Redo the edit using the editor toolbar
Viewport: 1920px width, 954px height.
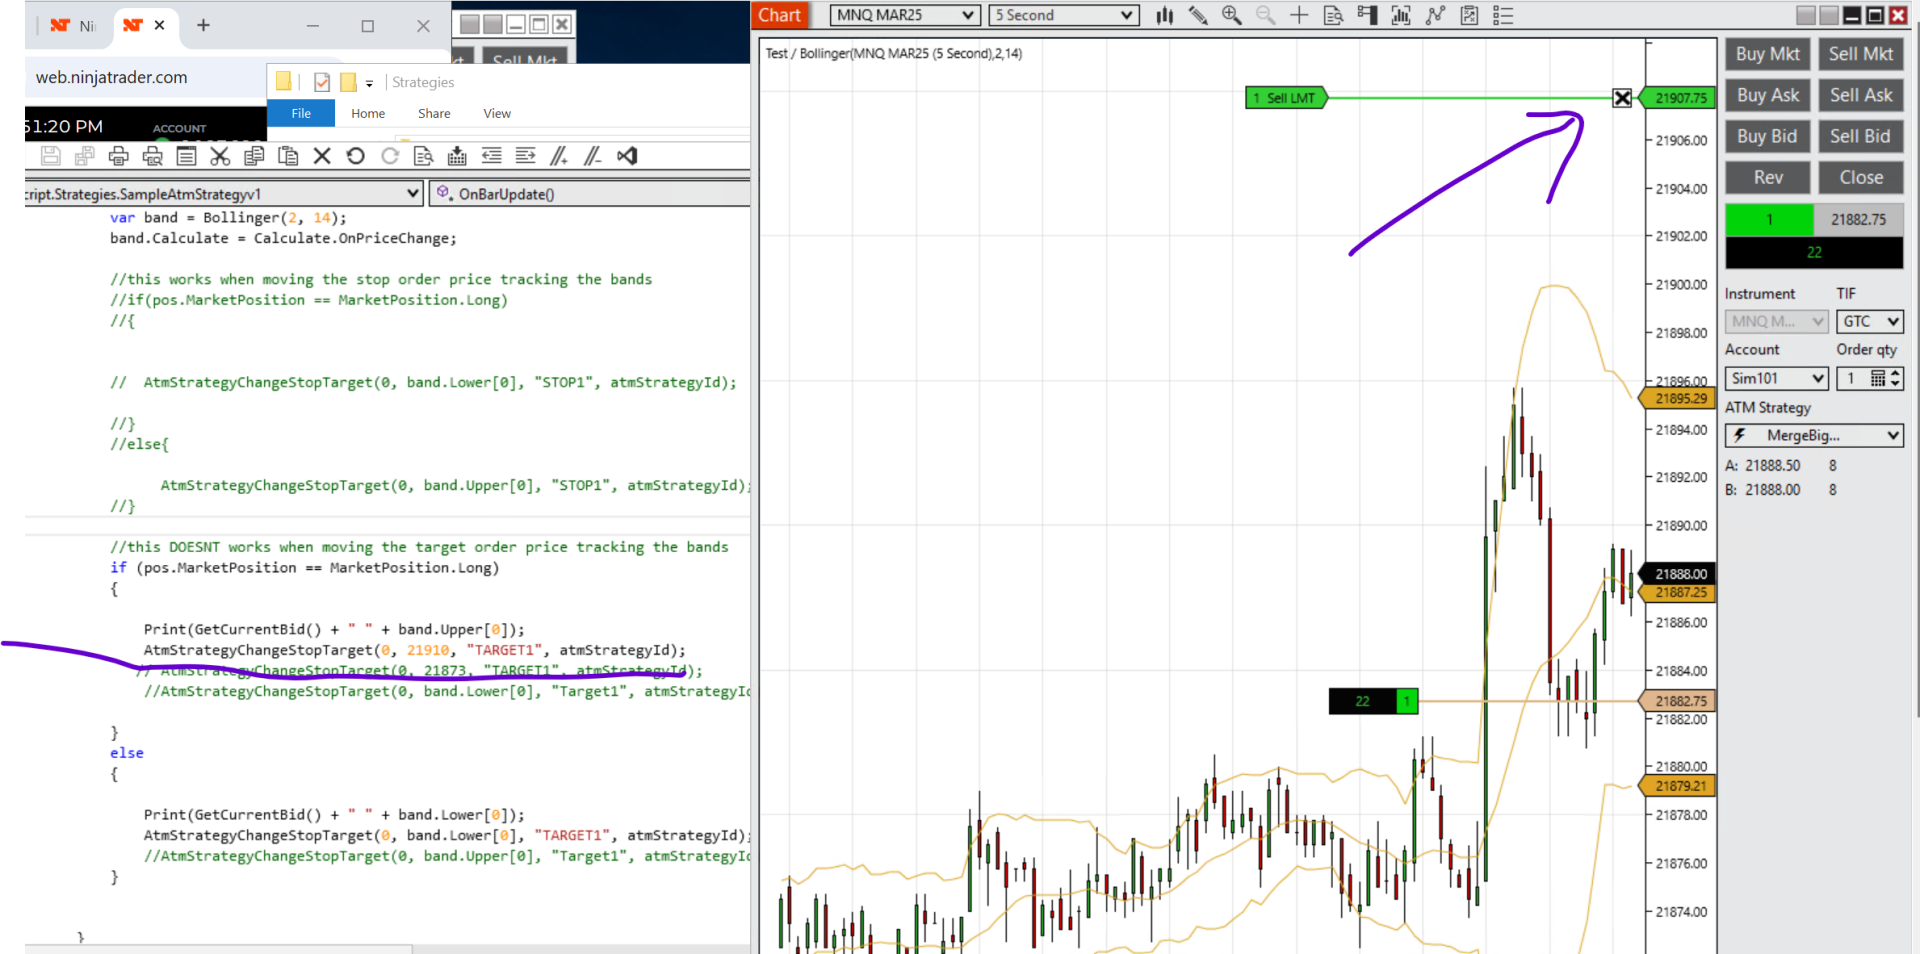point(390,156)
